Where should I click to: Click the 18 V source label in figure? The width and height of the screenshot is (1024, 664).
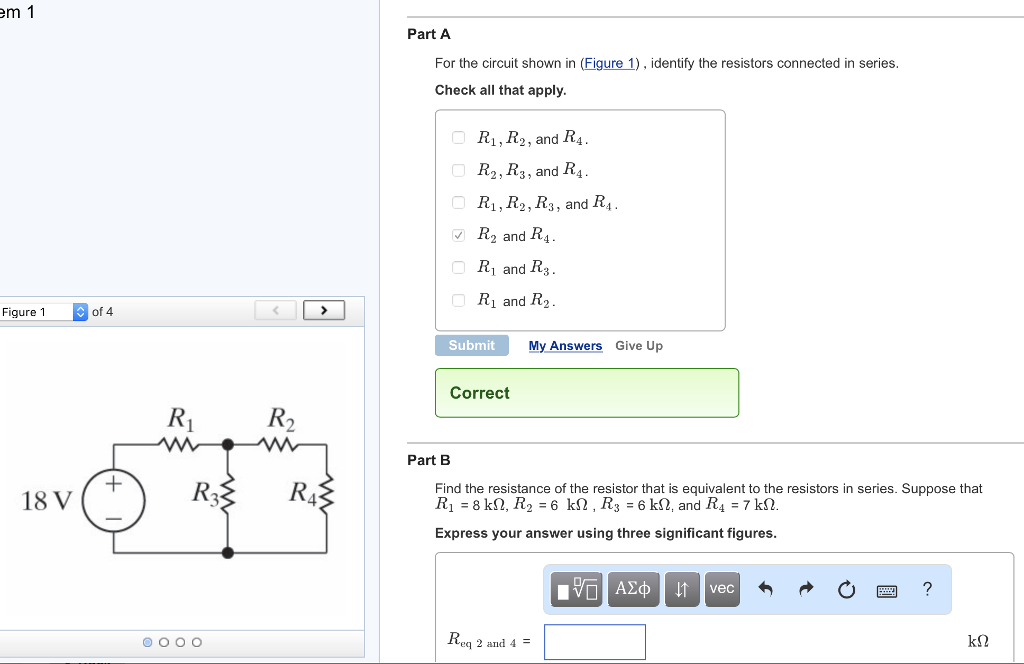[46, 501]
